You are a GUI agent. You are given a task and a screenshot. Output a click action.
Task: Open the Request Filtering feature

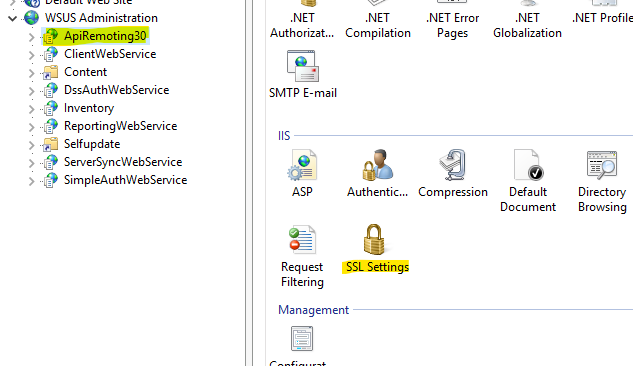(302, 256)
